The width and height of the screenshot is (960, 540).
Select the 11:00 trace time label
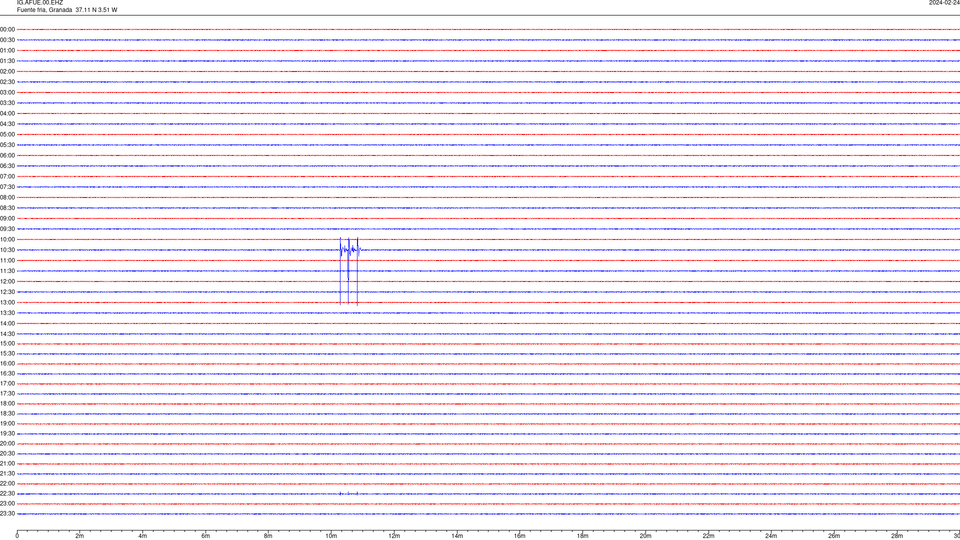(x=7, y=260)
